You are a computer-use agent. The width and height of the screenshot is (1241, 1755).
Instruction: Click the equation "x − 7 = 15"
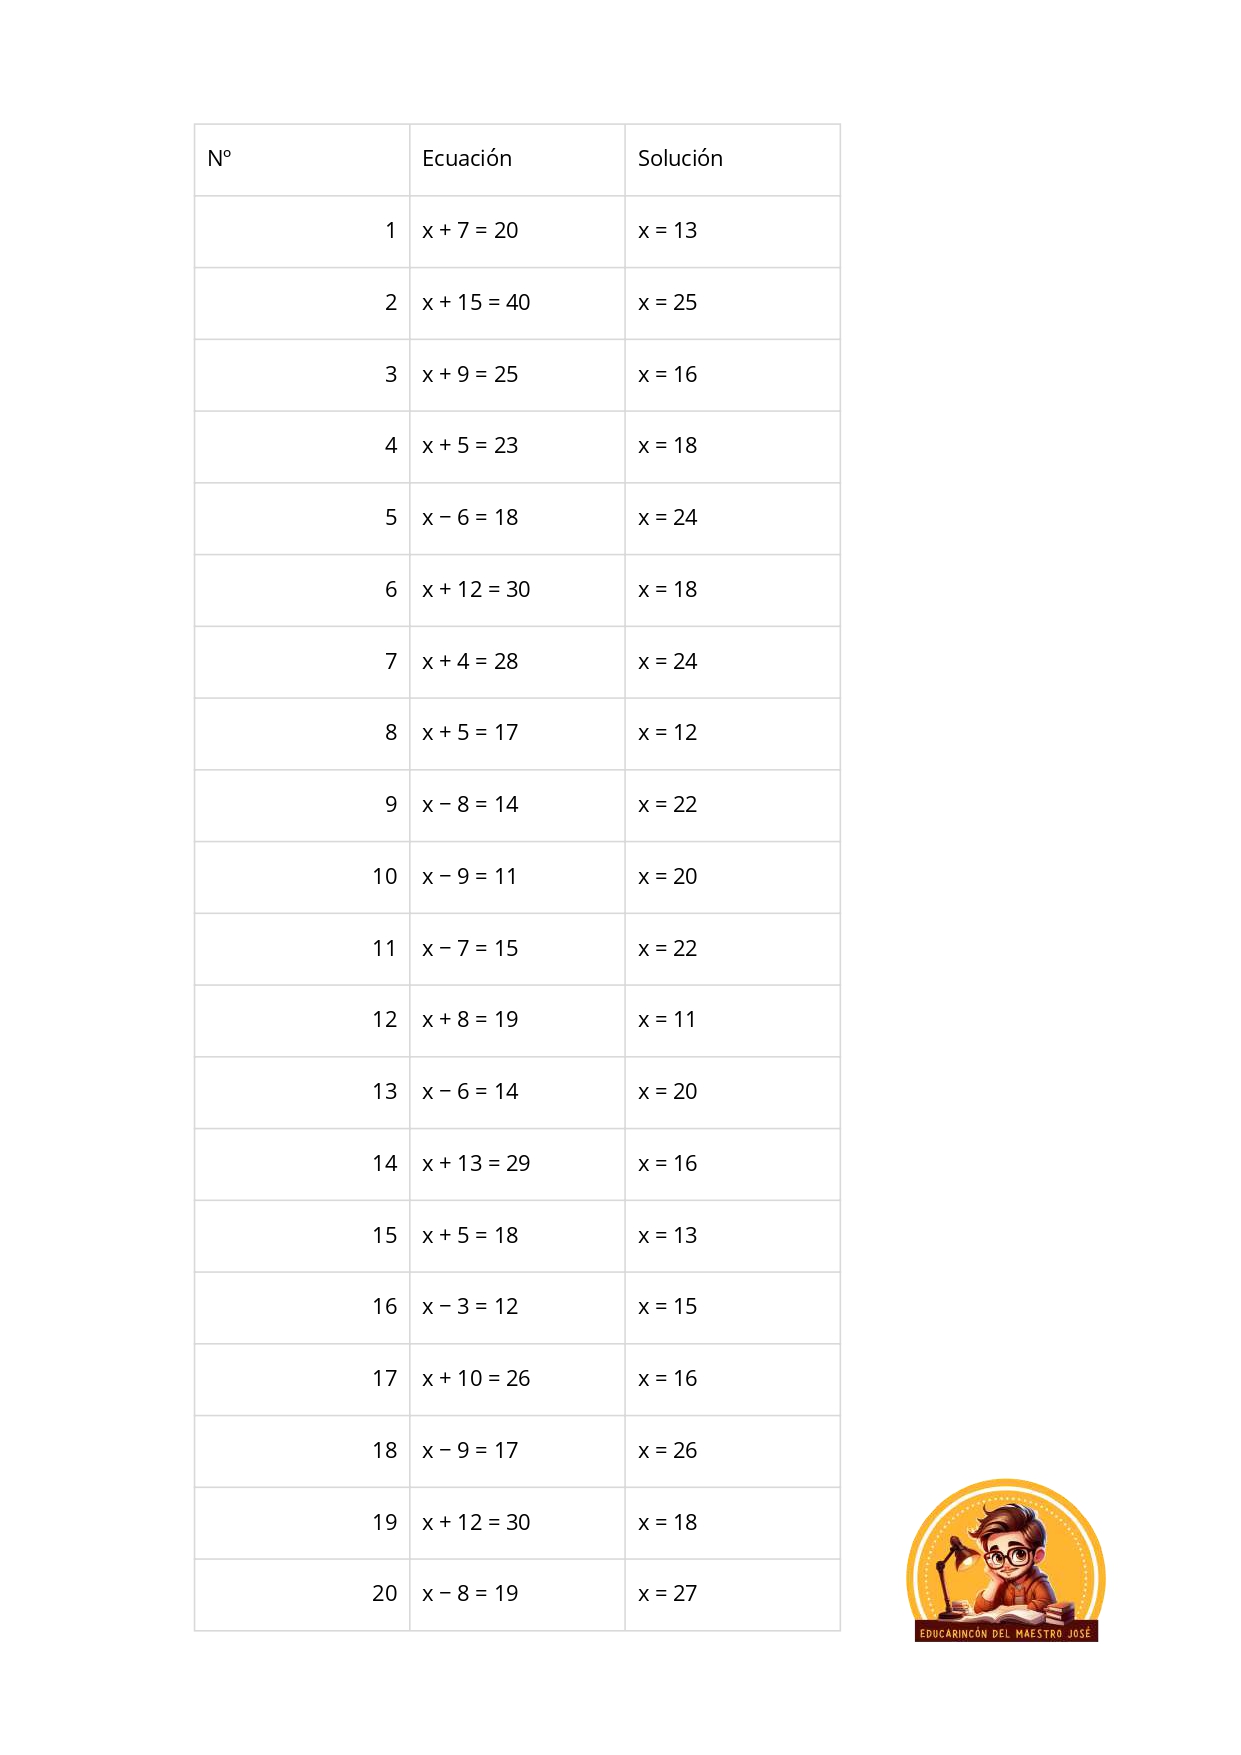470,949
